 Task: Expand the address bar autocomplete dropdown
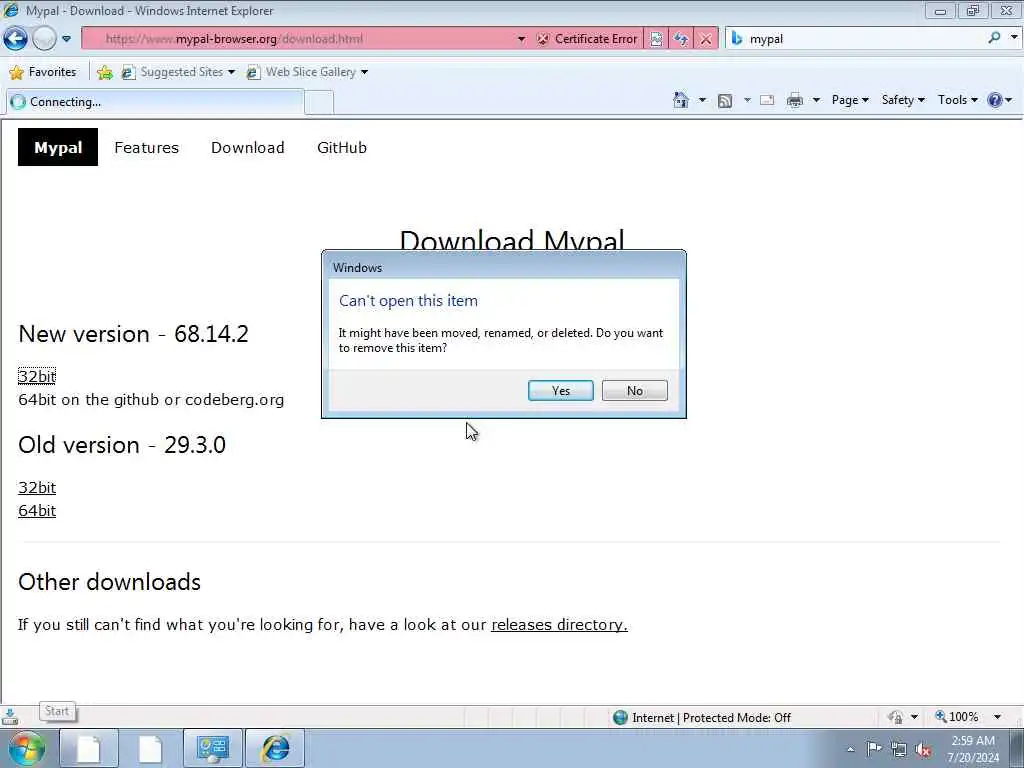tap(521, 39)
